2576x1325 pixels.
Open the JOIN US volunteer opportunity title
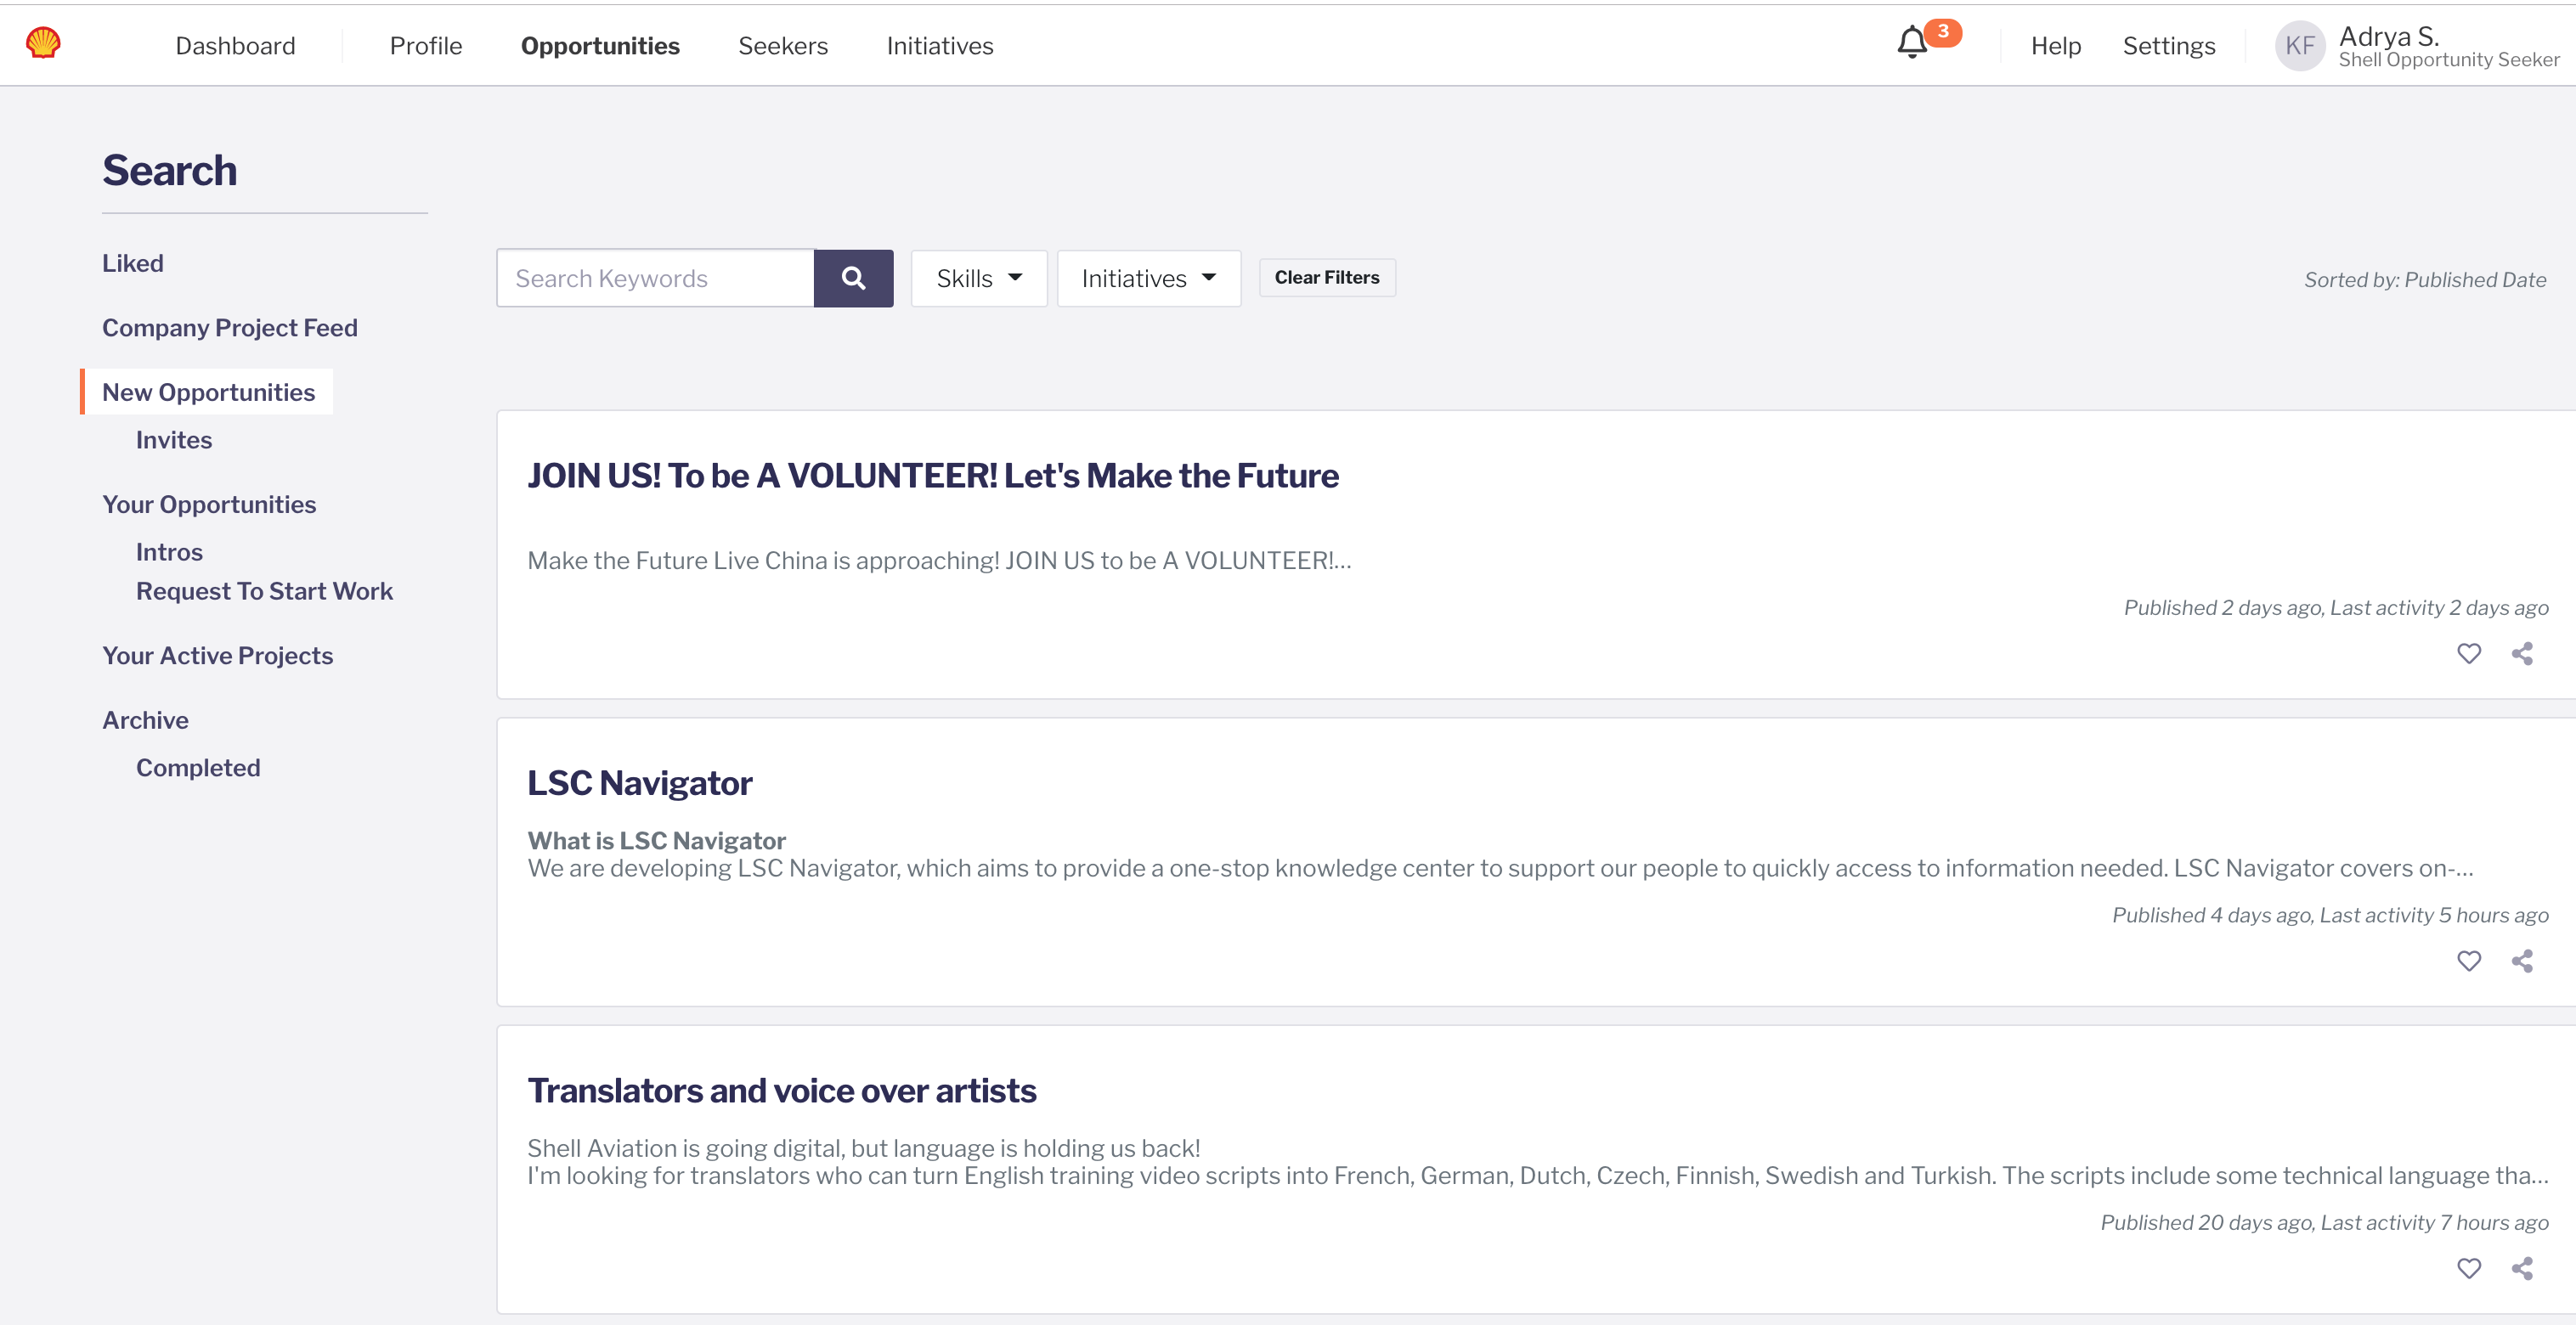pyautogui.click(x=933, y=475)
